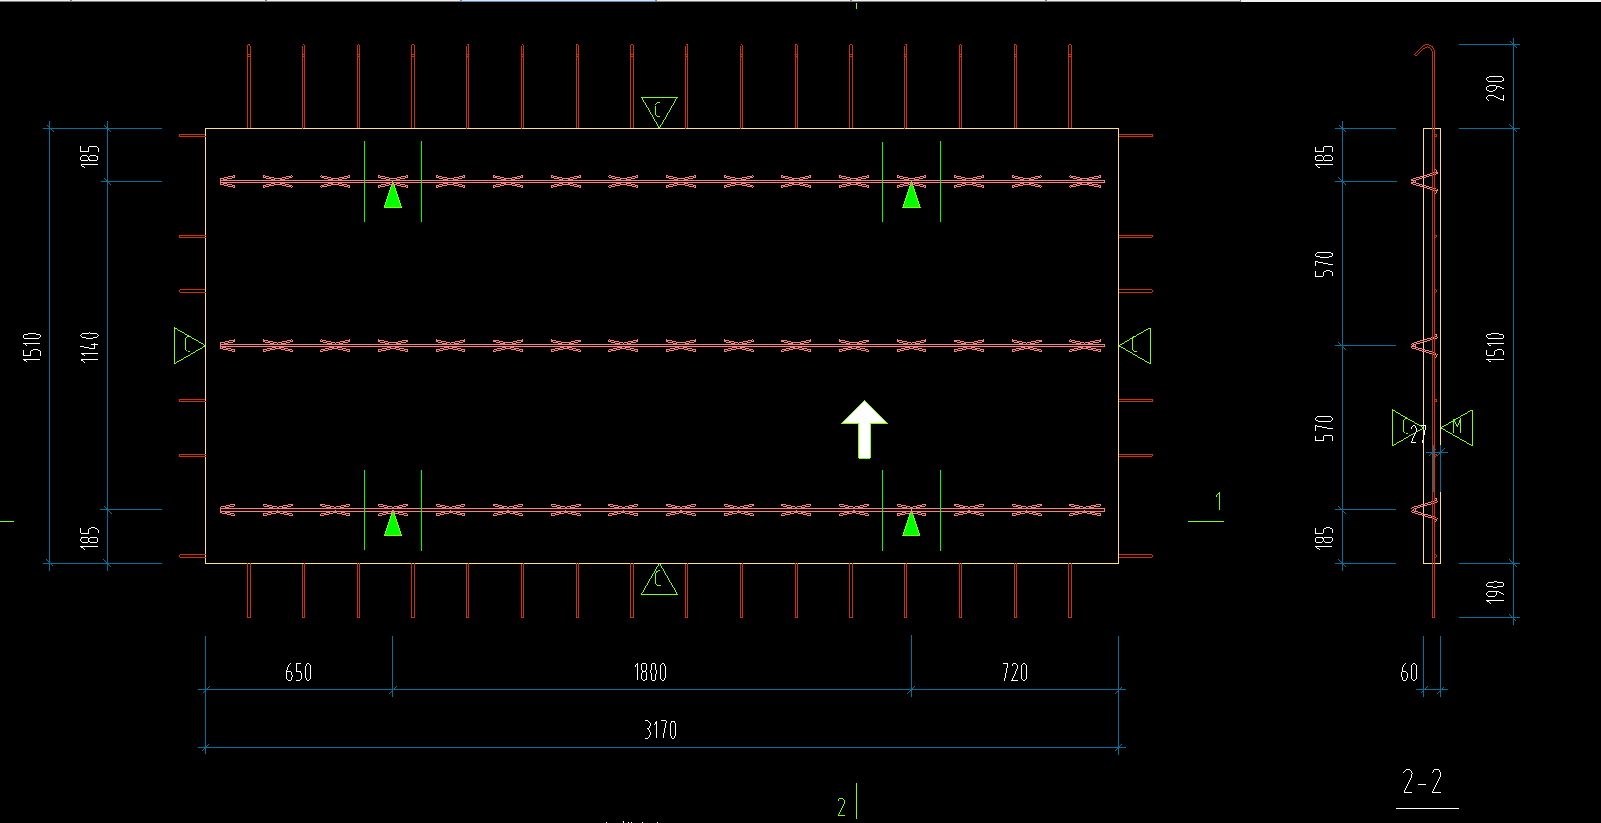Click the 1800 dimension text
1601x823 pixels.
(650, 673)
